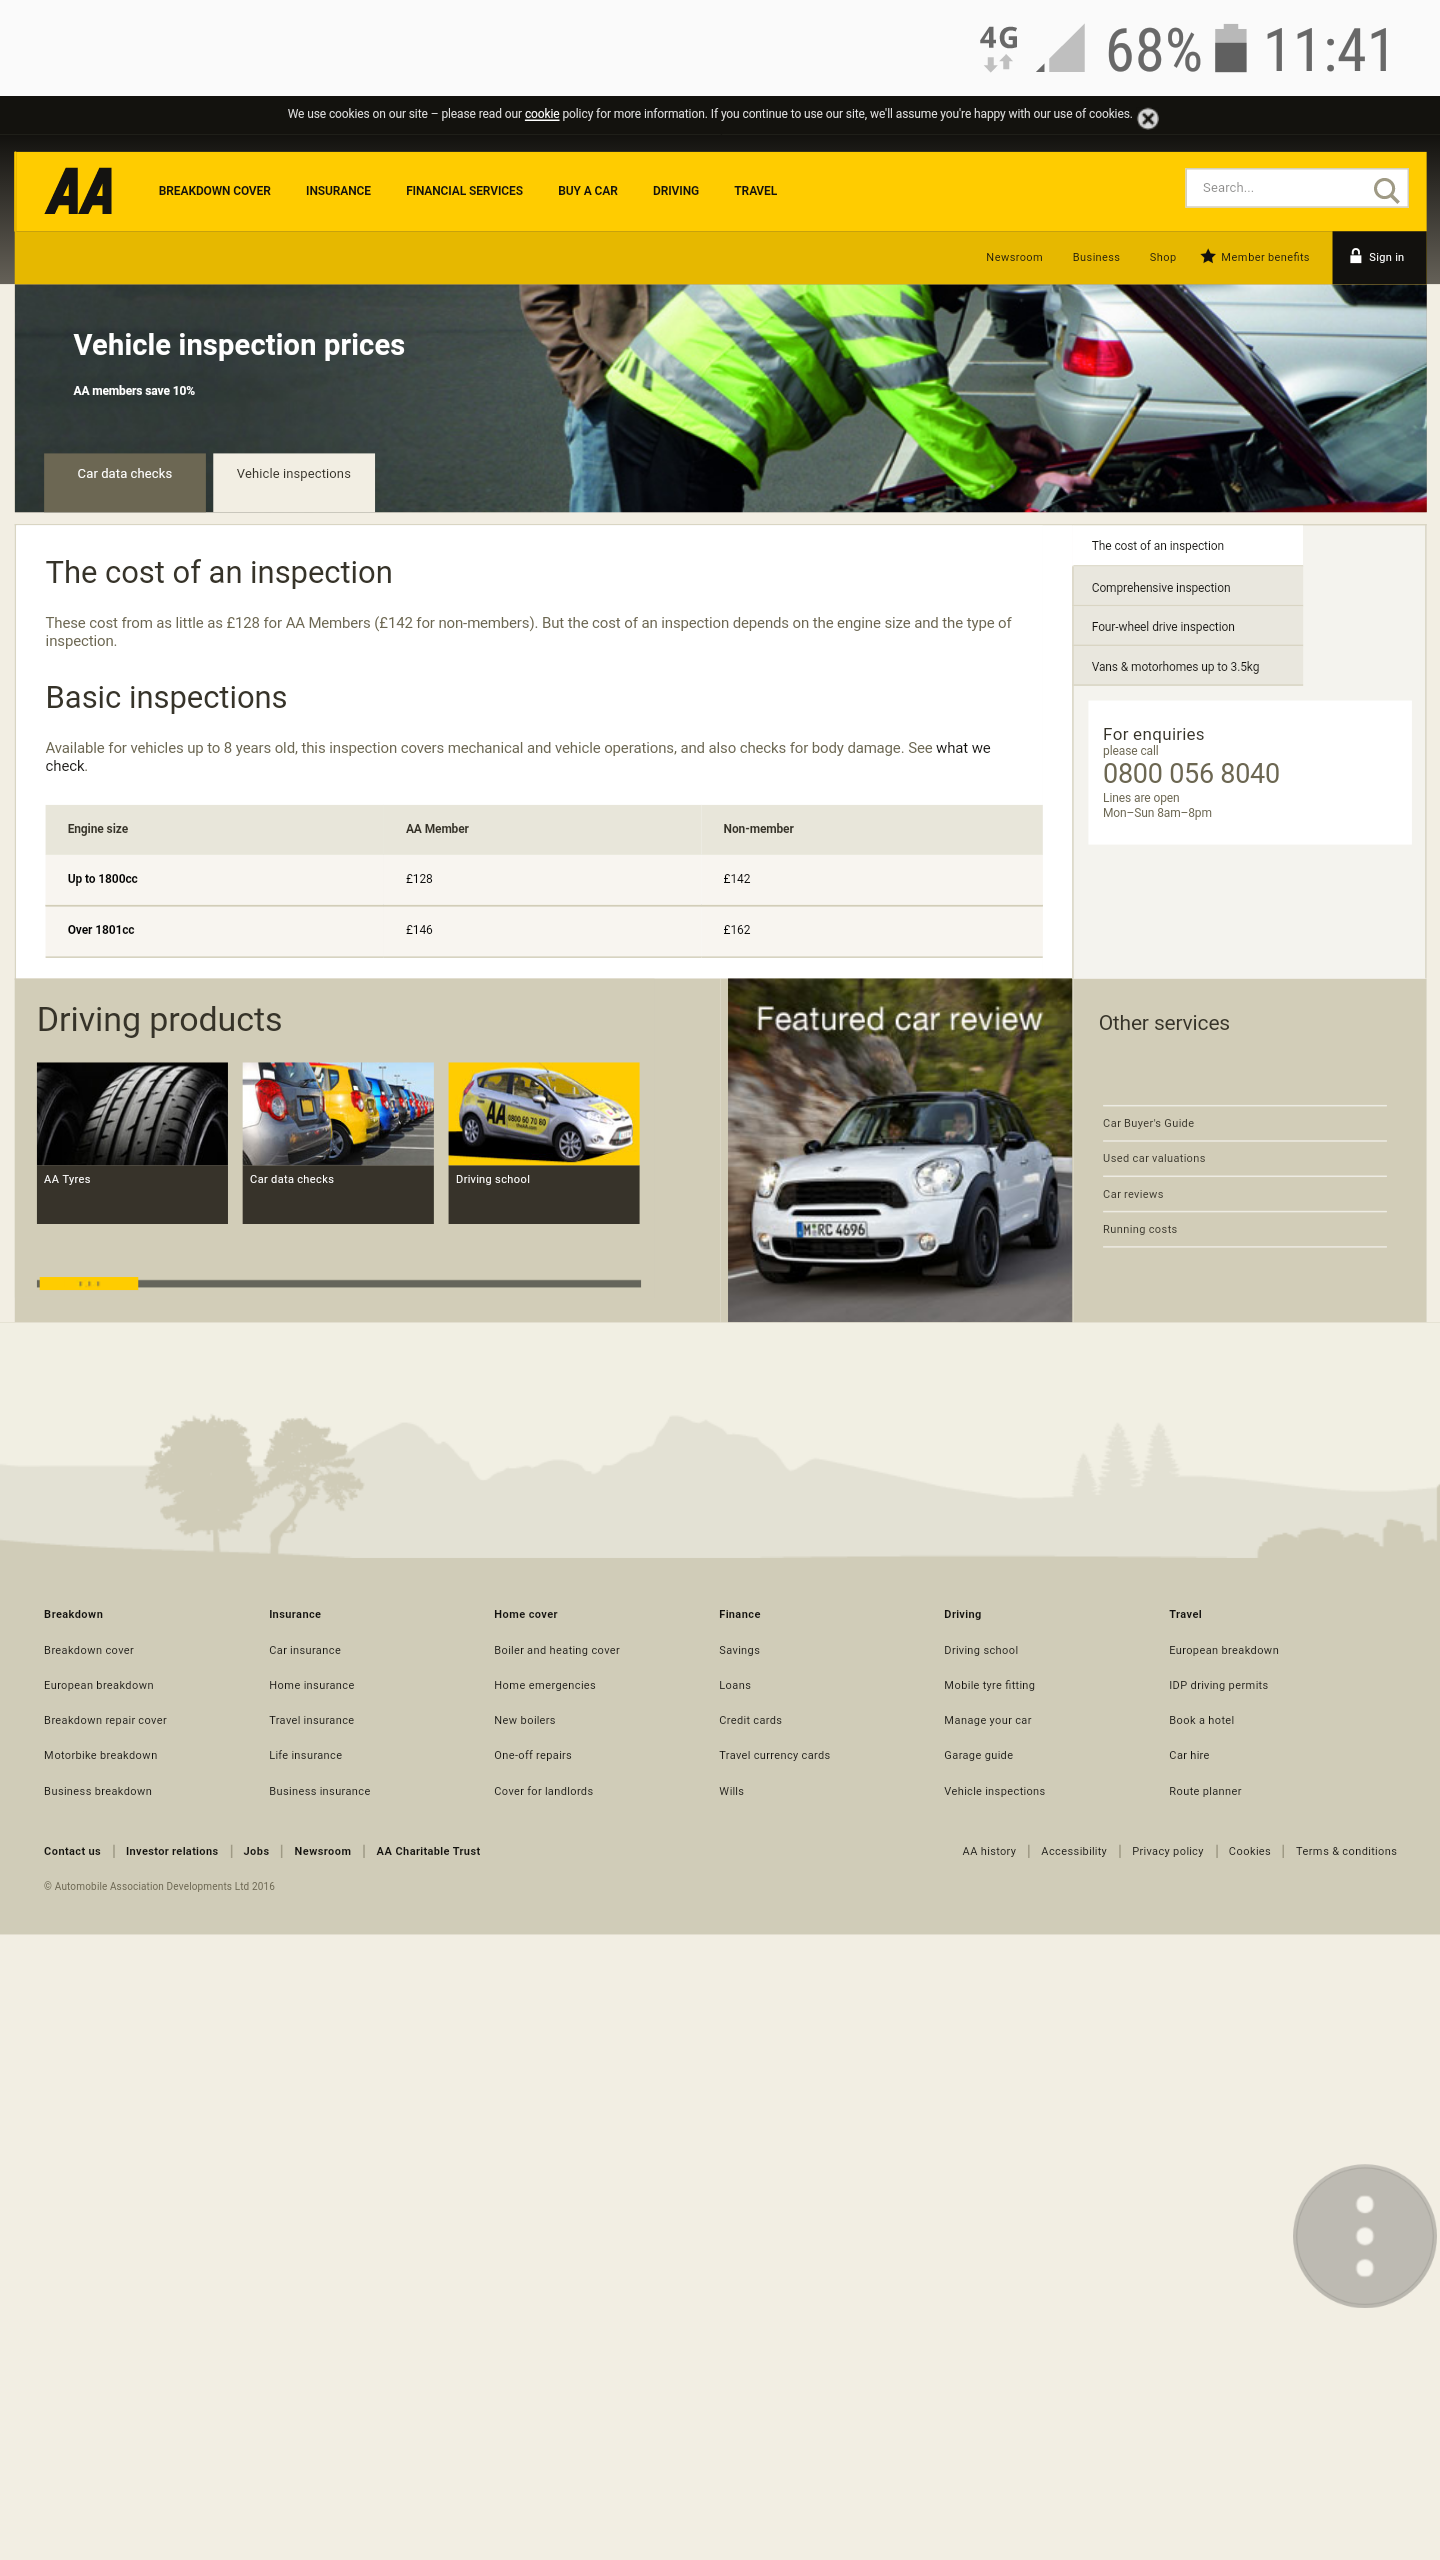Viewport: 1440px width, 2560px height.
Task: Open AA Charitable Trust footer link
Action: pos(428,1852)
